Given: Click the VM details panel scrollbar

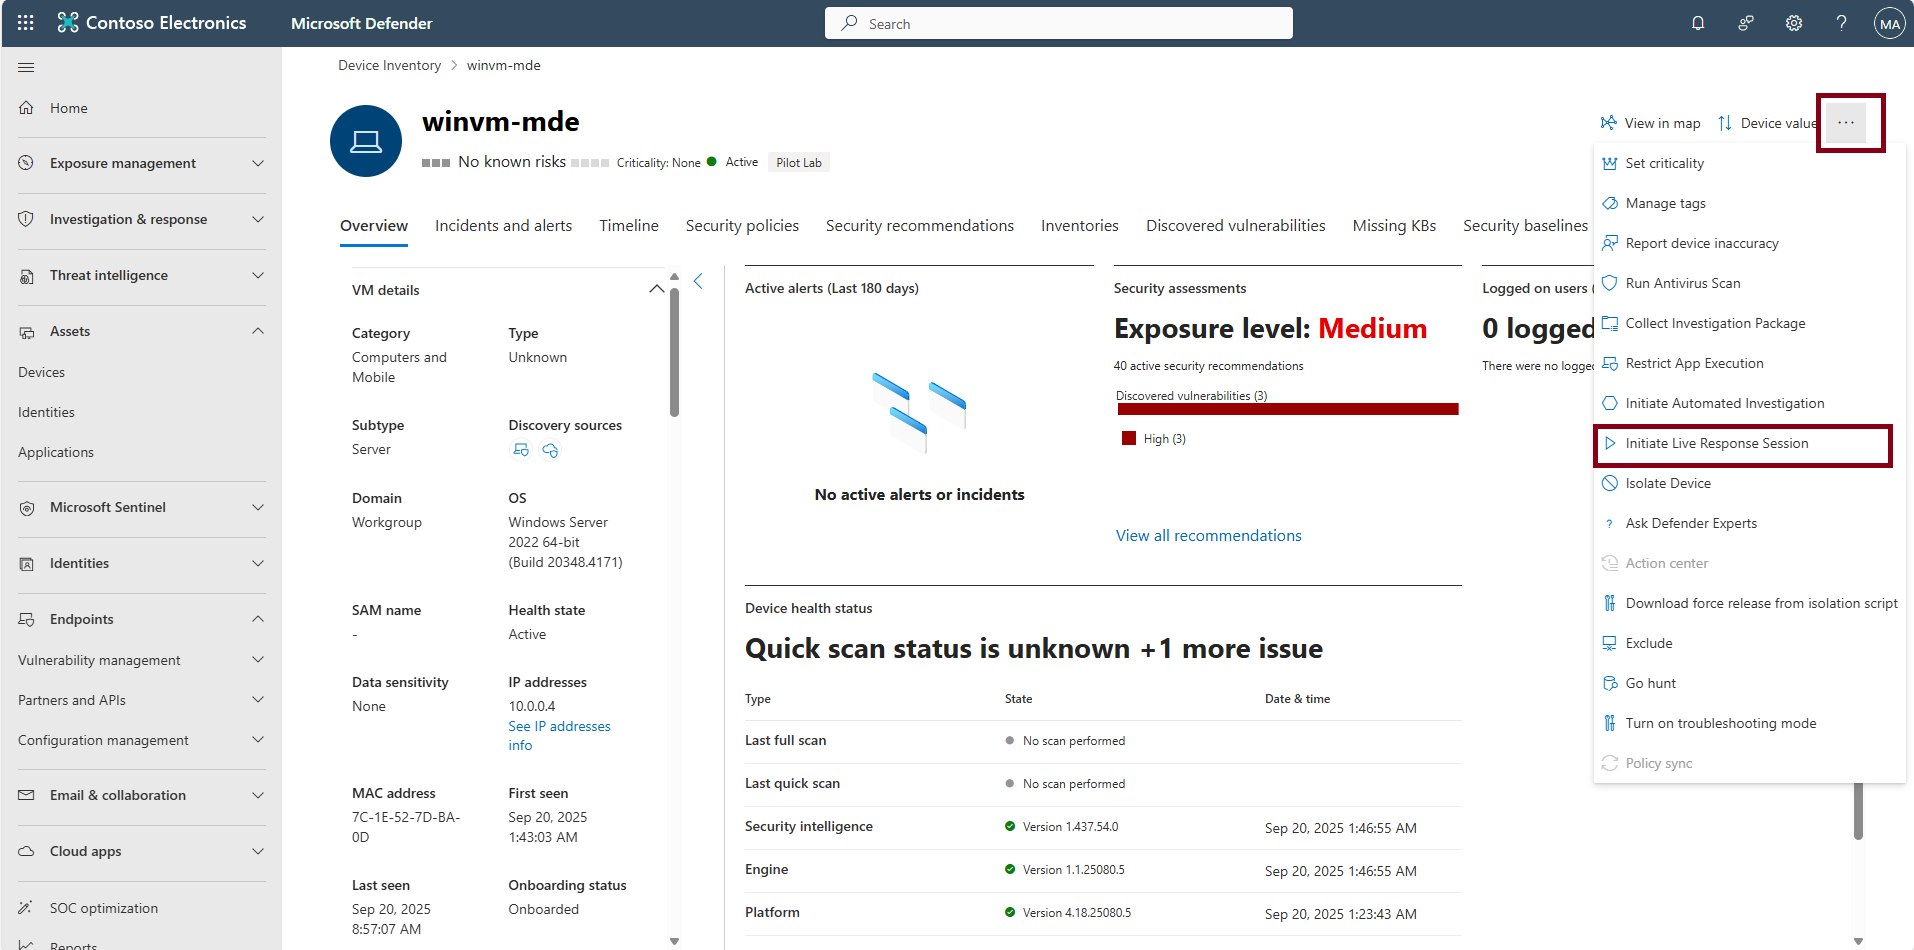Looking at the screenshot, I should (674, 352).
